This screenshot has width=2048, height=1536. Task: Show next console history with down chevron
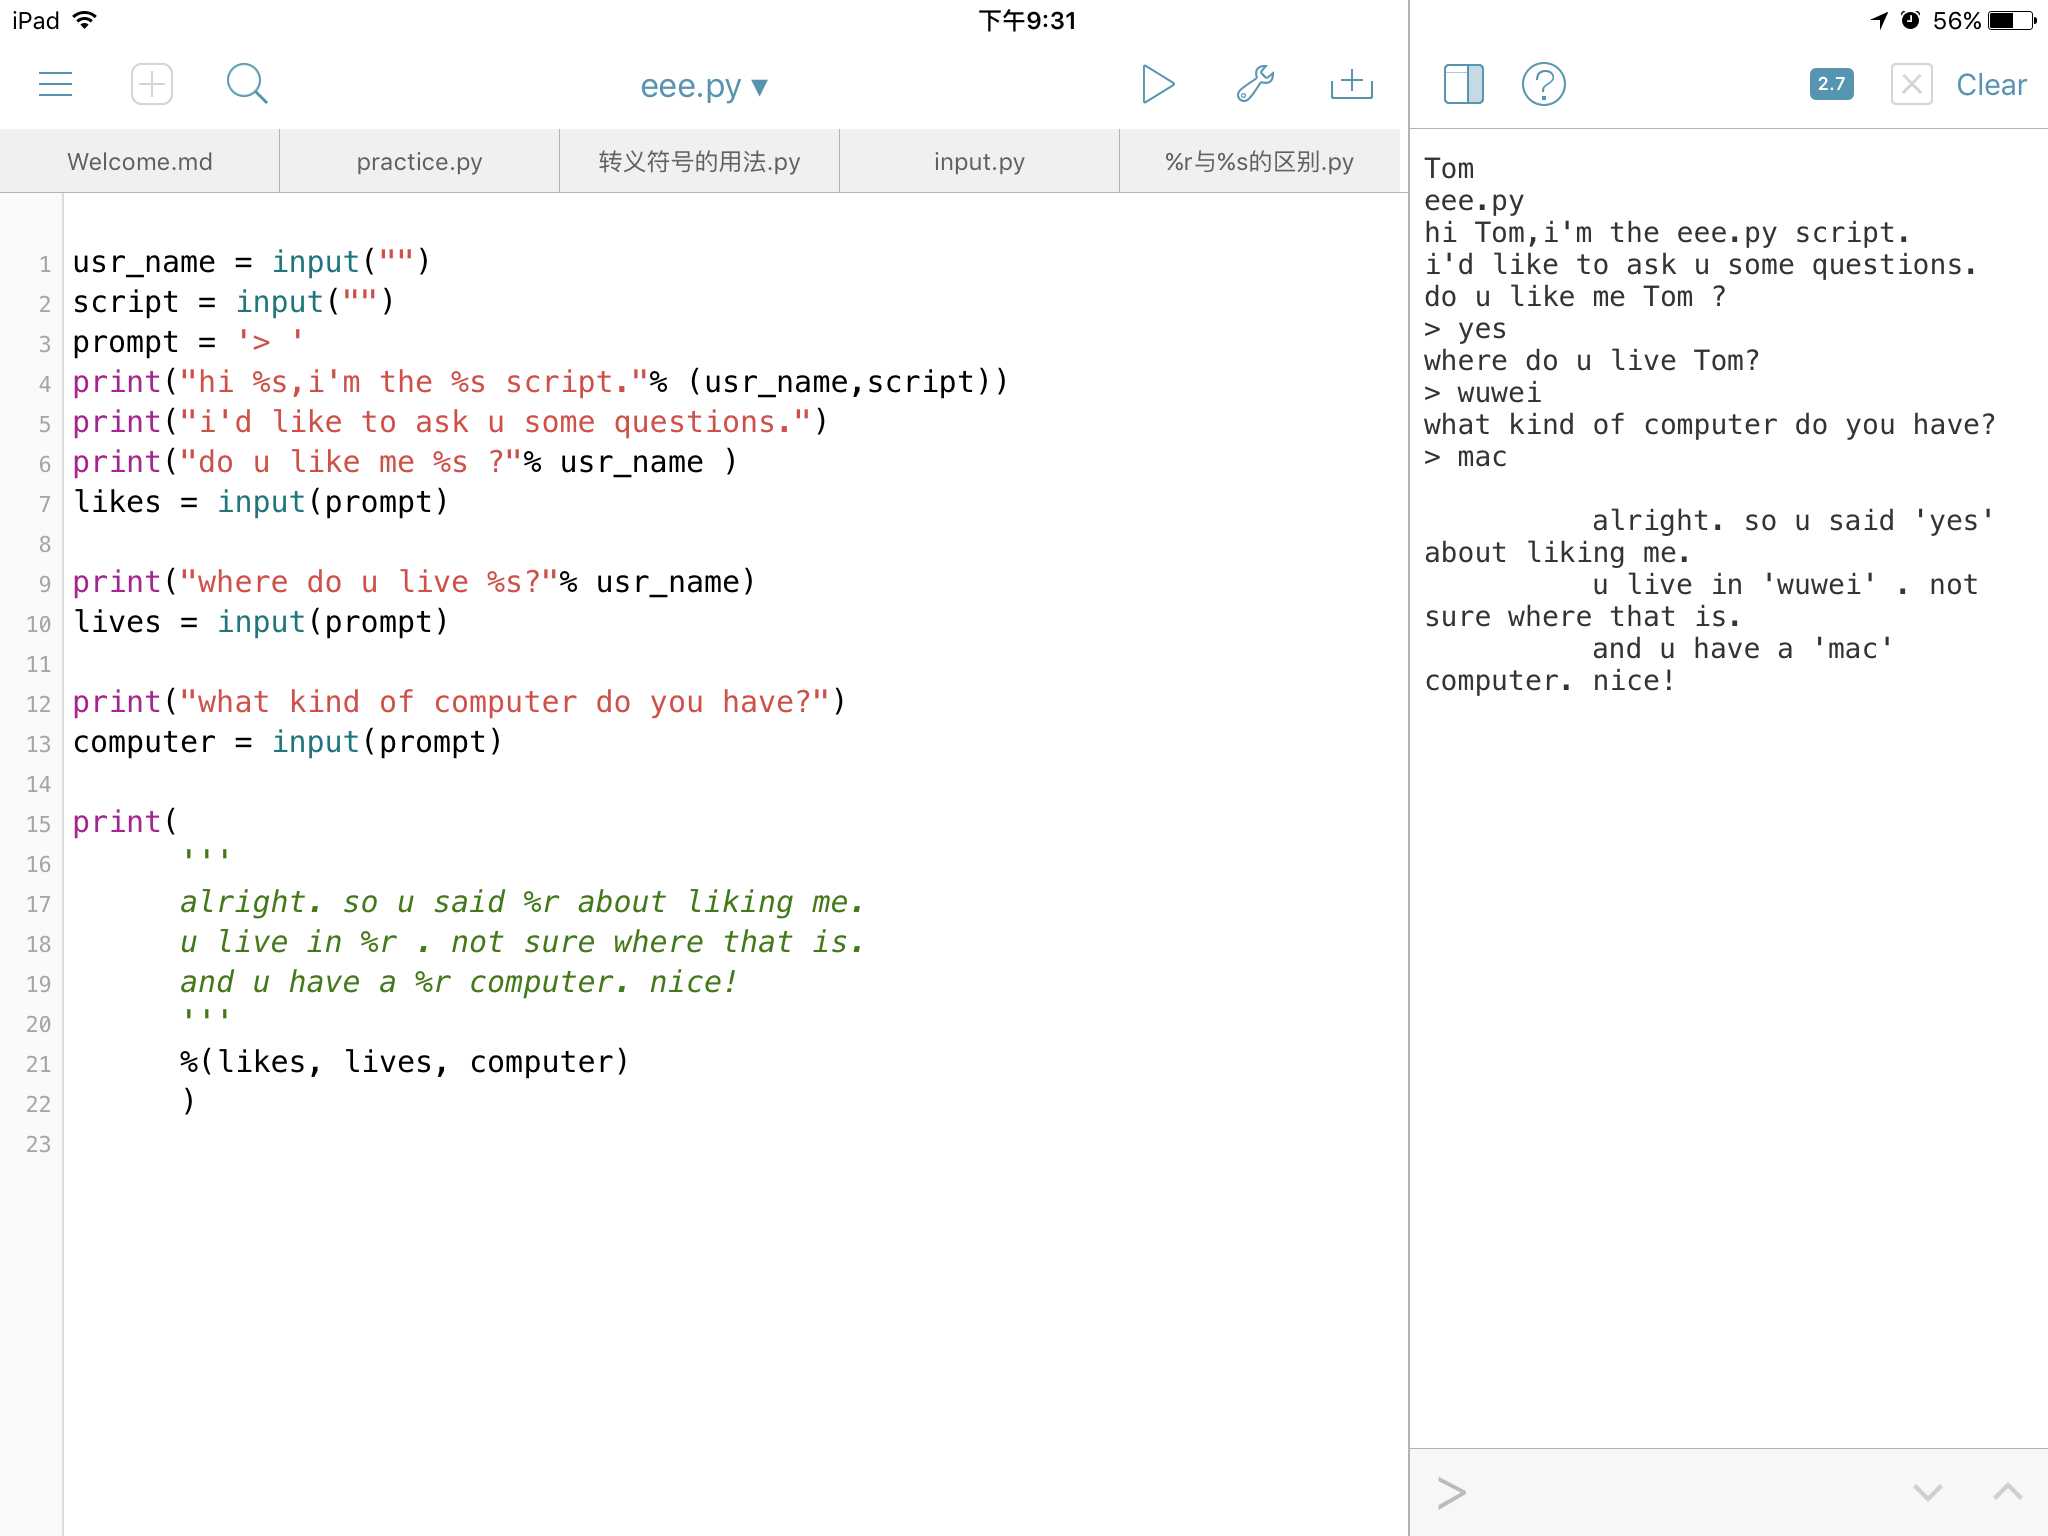pyautogui.click(x=1927, y=1492)
